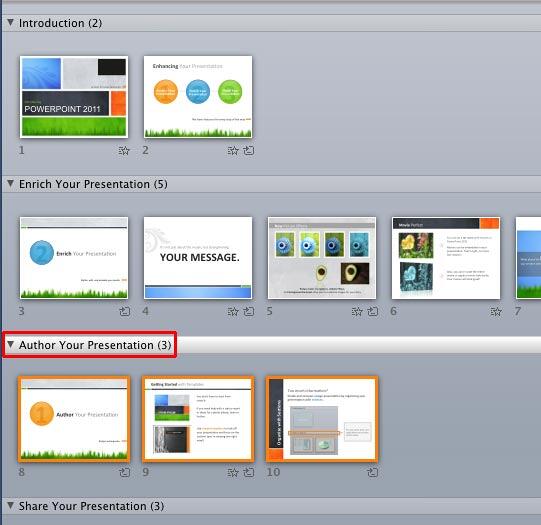Image resolution: width=541 pixels, height=525 pixels.
Task: Select the "Share Your Presentation (3)" section title
Action: [91, 506]
